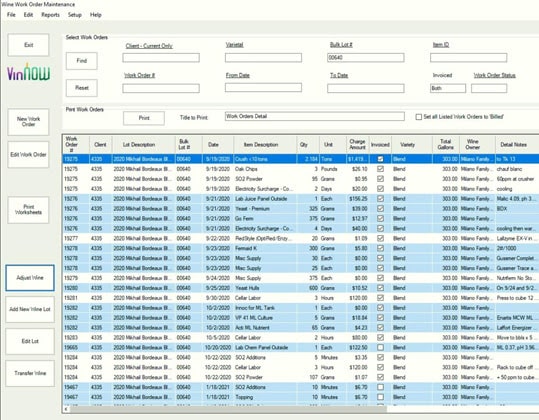This screenshot has height=420, width=539.
Task: Click the Charge Amount column header
Action: click(357, 144)
